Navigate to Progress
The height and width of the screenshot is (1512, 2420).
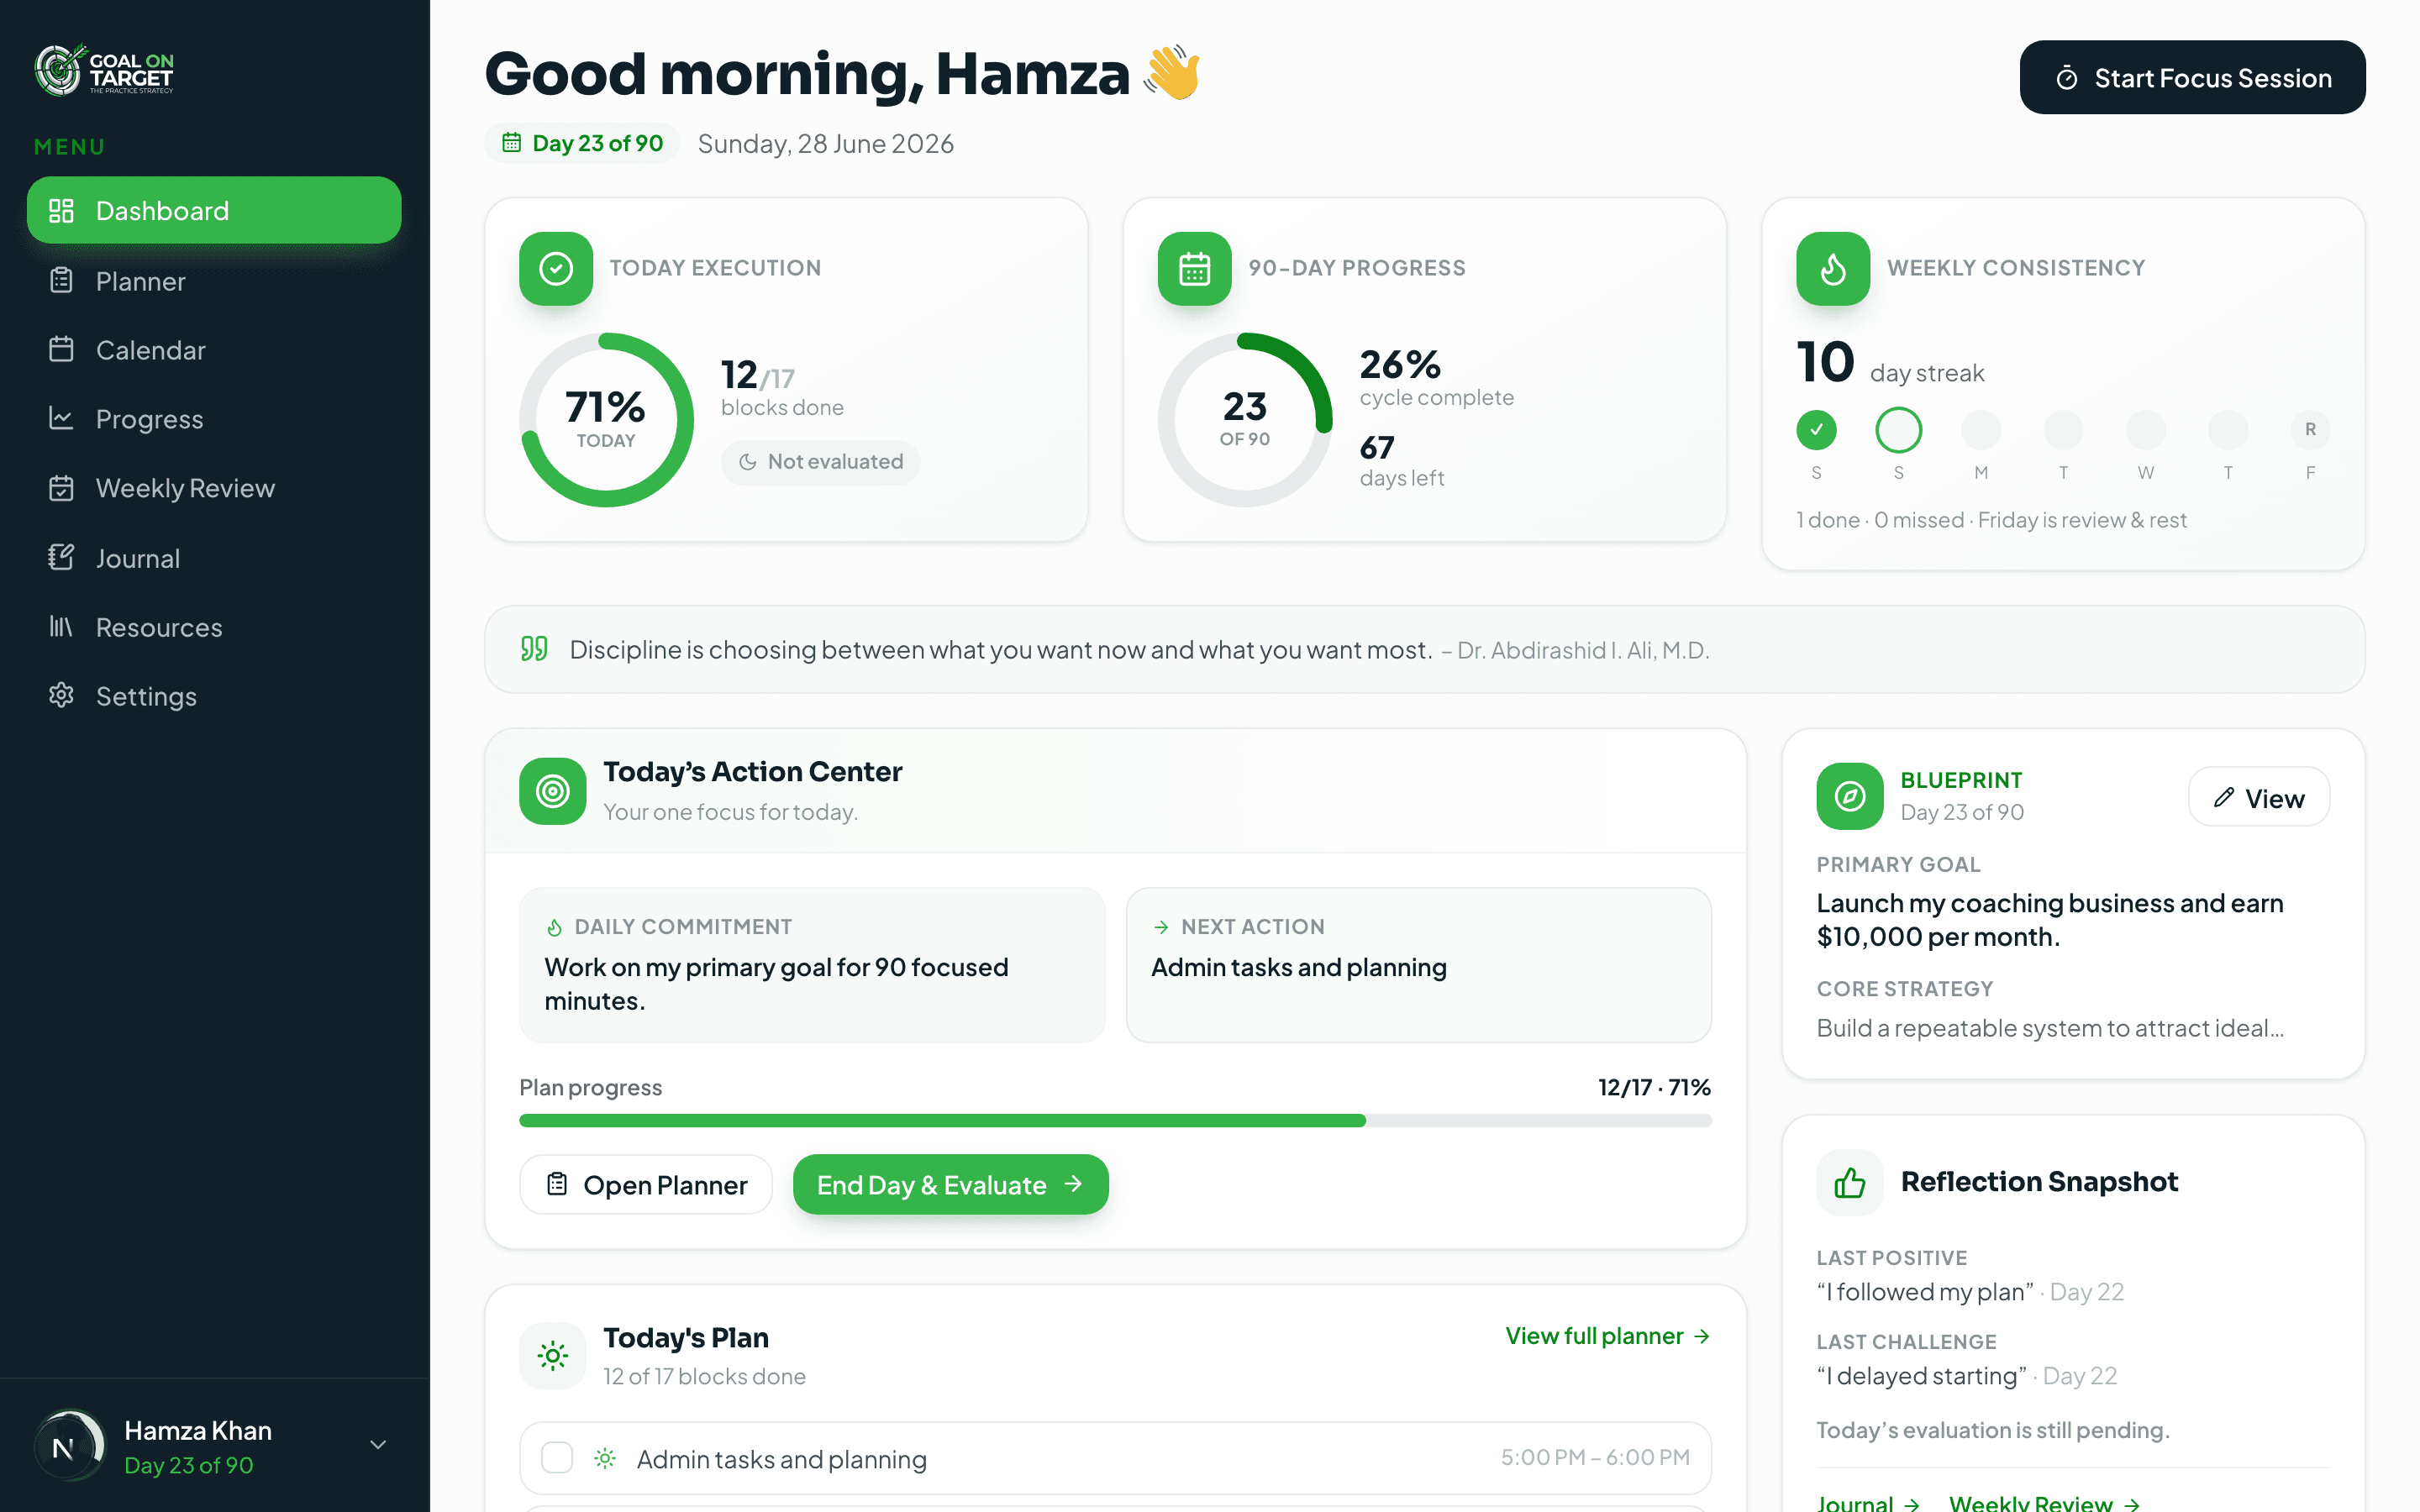point(214,419)
